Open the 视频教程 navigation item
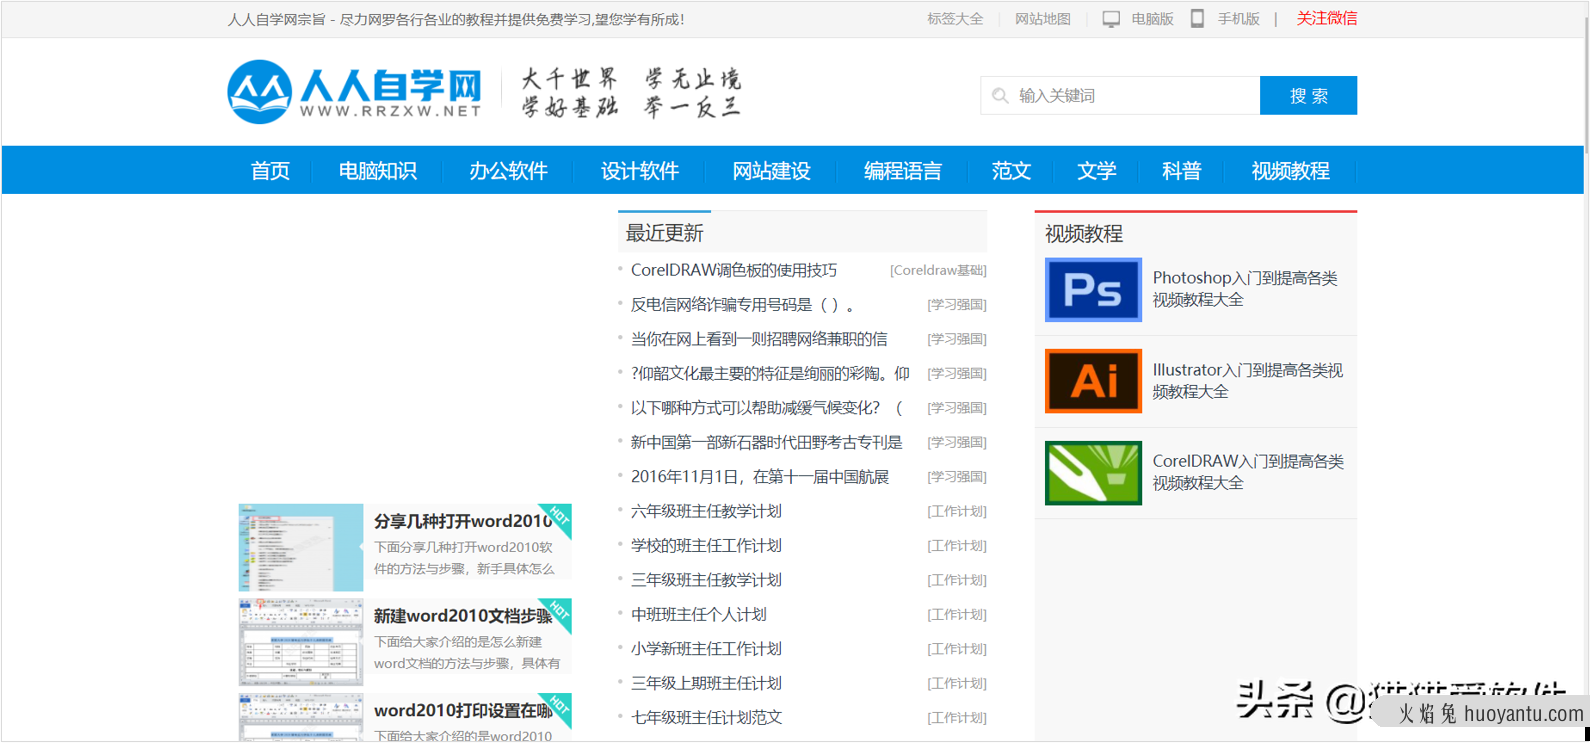Image resolution: width=1590 pixels, height=743 pixels. click(x=1290, y=171)
